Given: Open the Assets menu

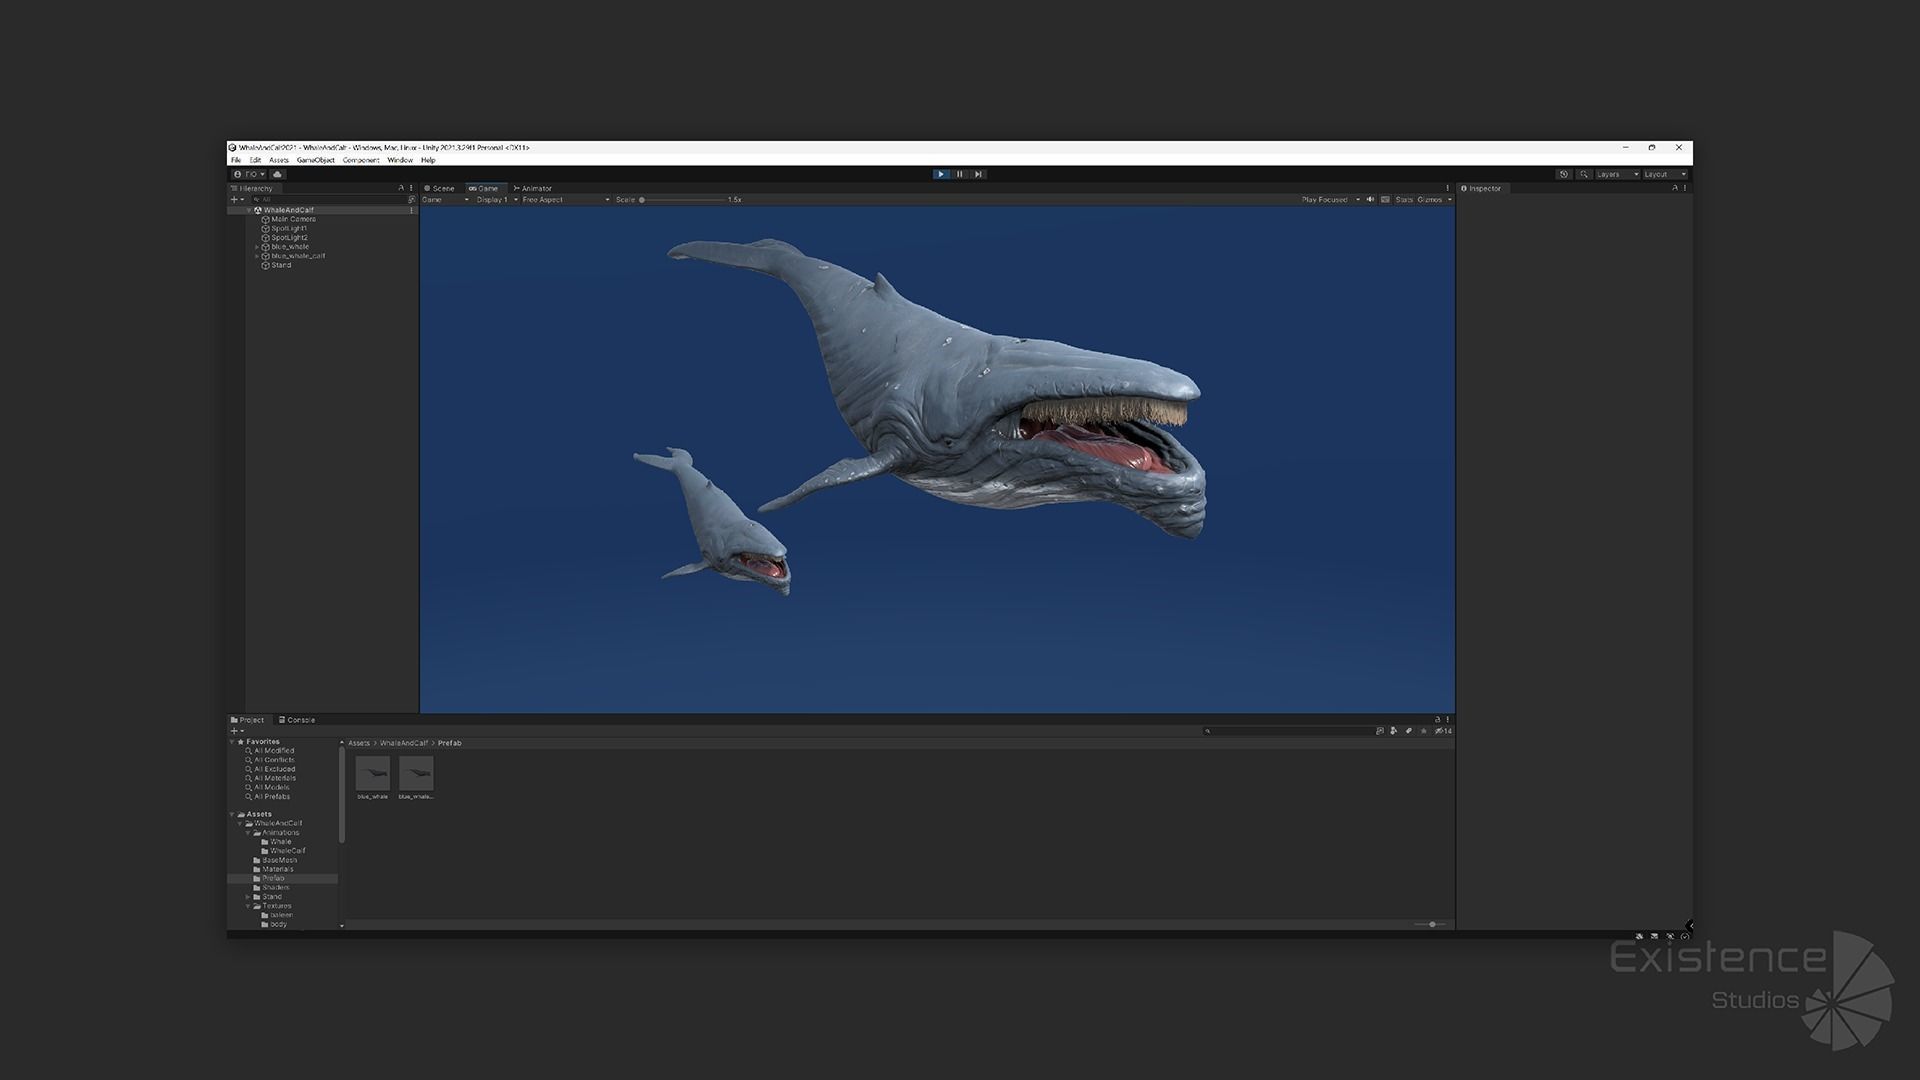Looking at the screenshot, I should (x=279, y=160).
